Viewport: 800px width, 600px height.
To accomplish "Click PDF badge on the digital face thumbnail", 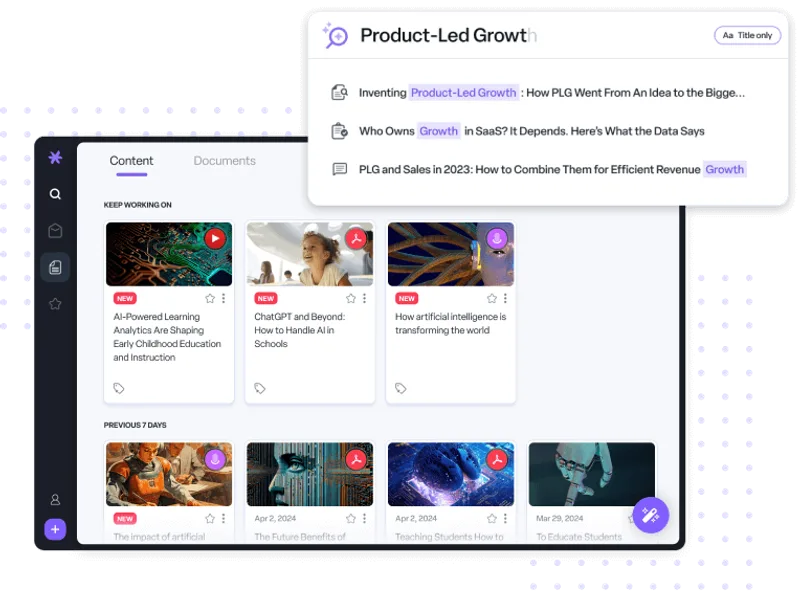I will (x=356, y=459).
